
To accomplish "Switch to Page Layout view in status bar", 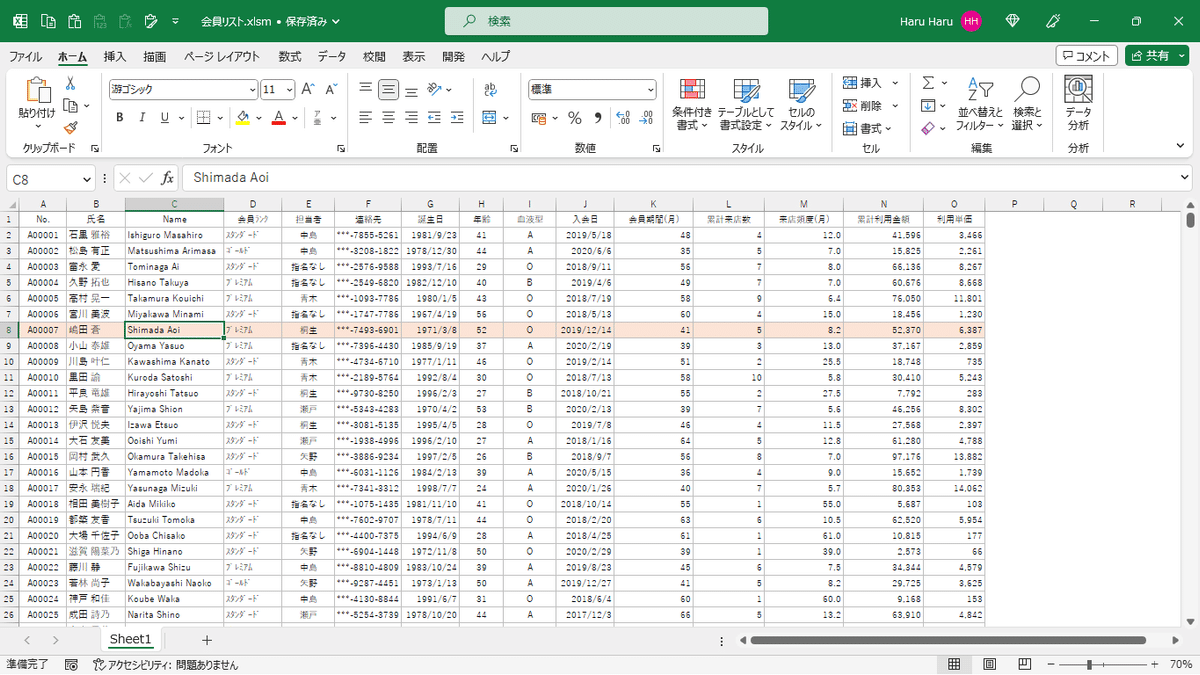I will (x=988, y=664).
